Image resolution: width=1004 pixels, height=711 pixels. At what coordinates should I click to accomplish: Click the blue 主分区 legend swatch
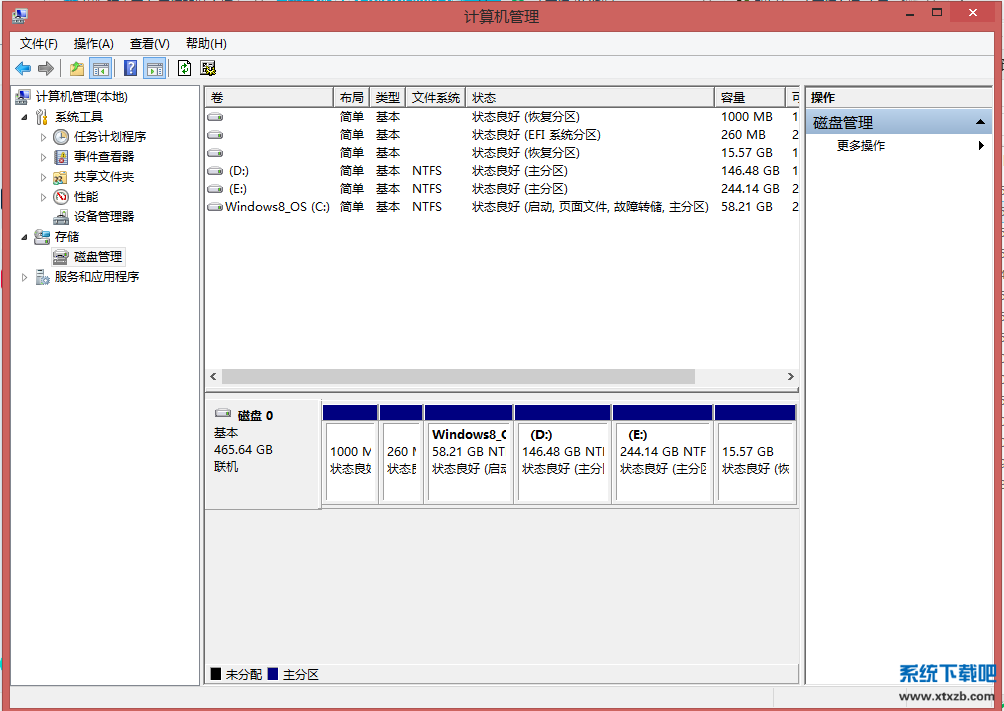point(273,675)
